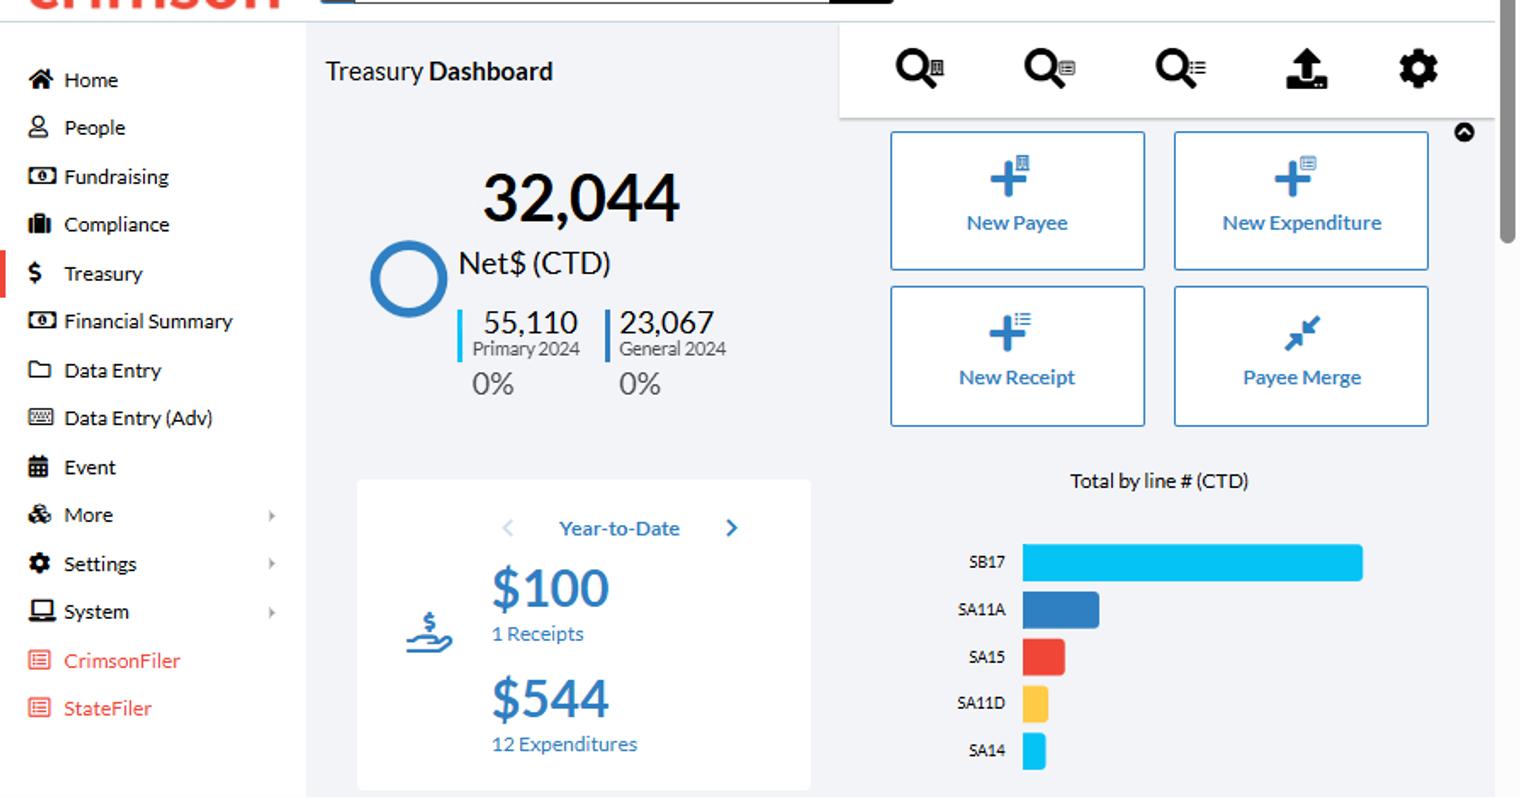This screenshot has width=1520, height=798.
Task: Collapse the quick actions panel with the chevron
Action: click(x=1464, y=132)
